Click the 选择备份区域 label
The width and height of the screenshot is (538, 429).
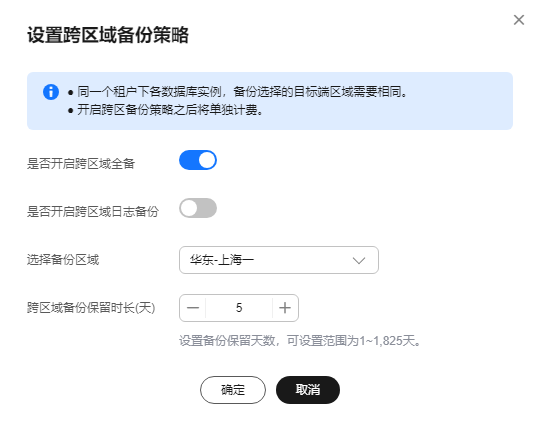coord(63,260)
